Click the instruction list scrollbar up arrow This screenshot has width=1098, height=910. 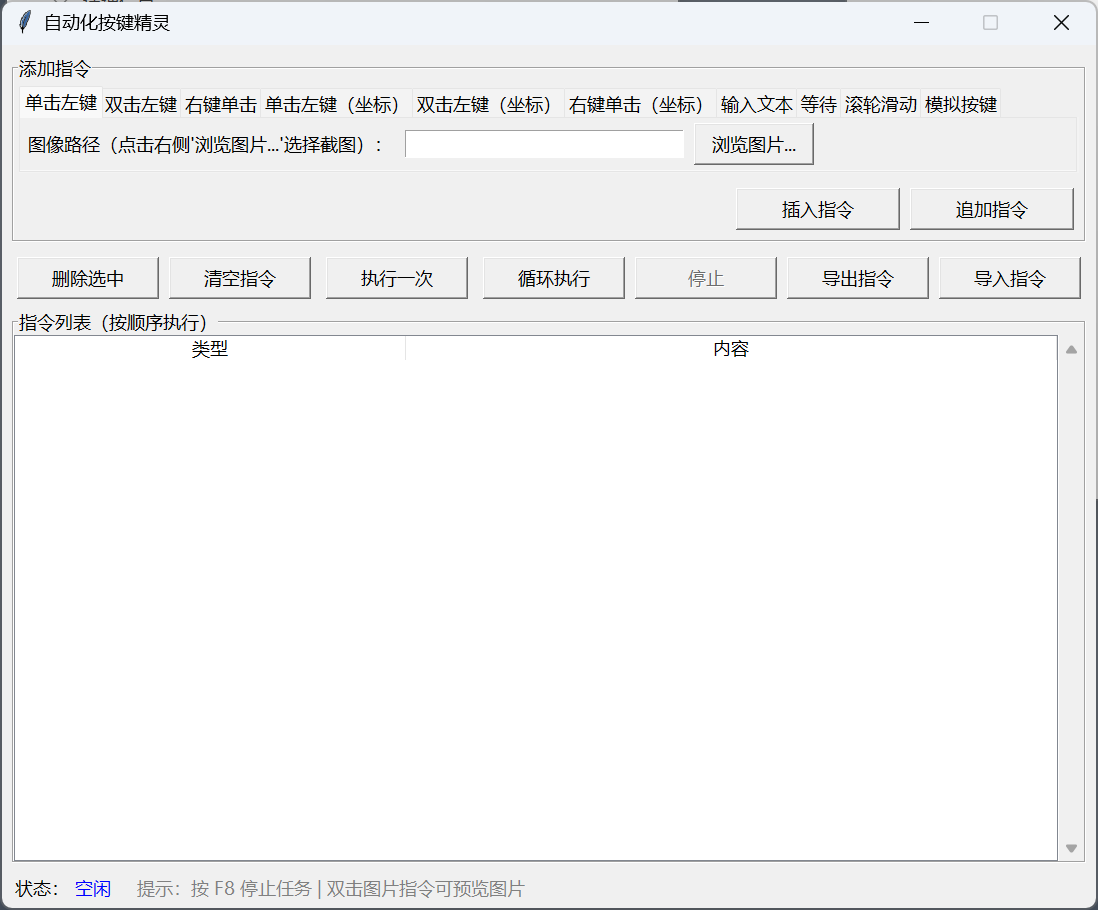(x=1071, y=349)
